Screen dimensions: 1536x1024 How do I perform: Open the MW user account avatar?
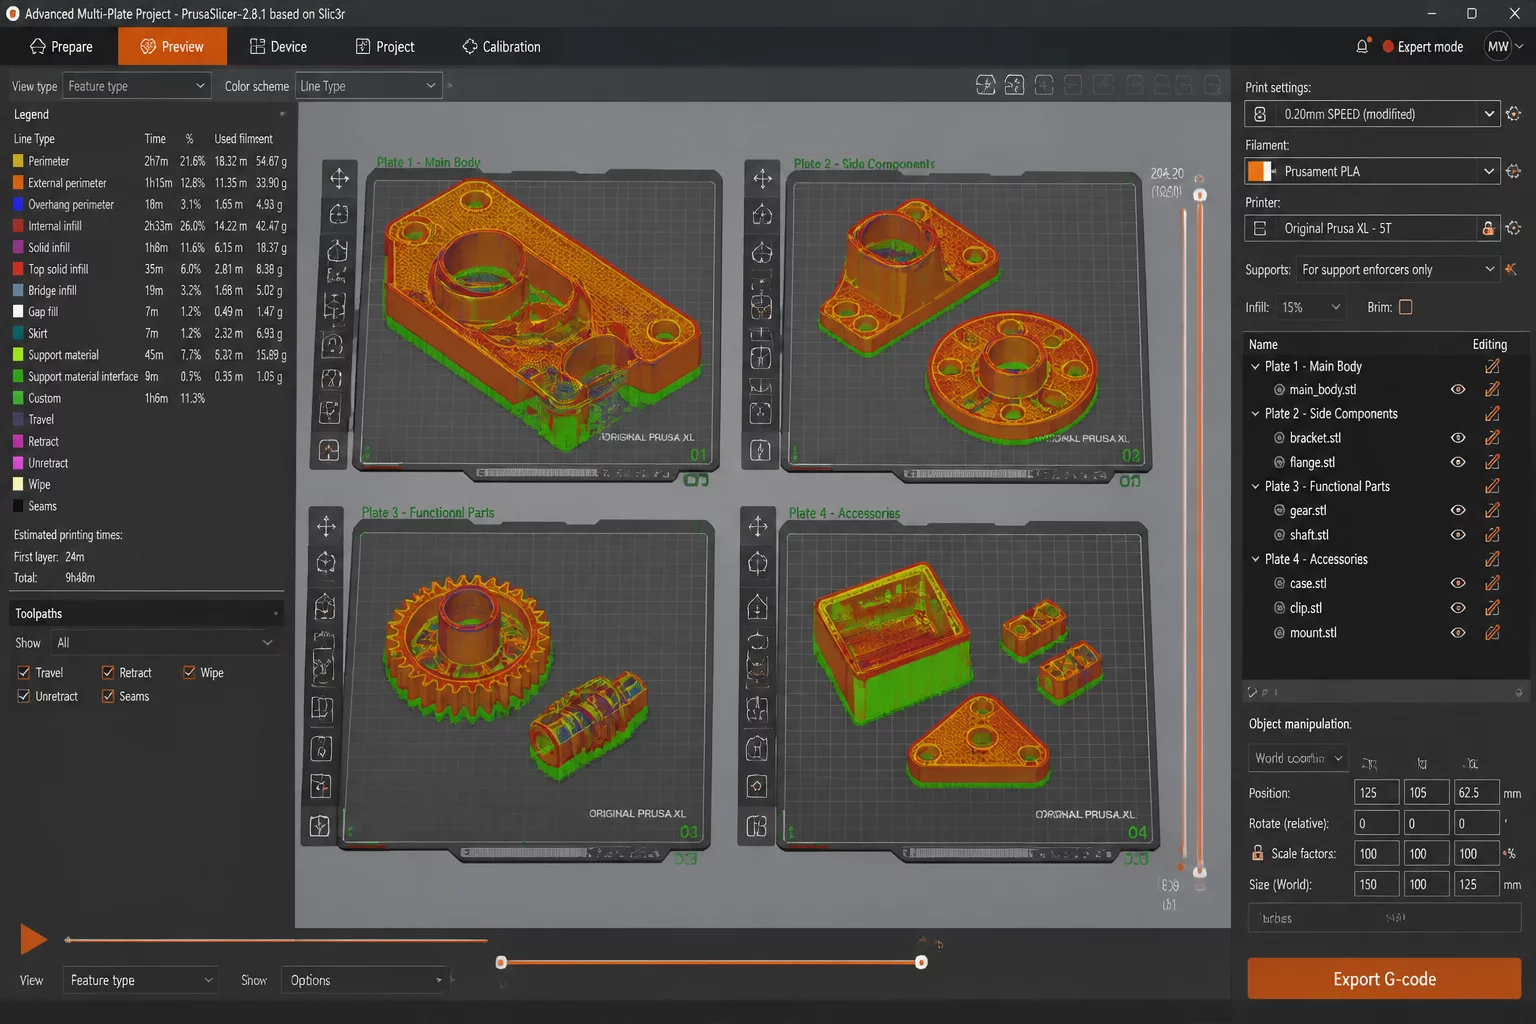[1498, 46]
